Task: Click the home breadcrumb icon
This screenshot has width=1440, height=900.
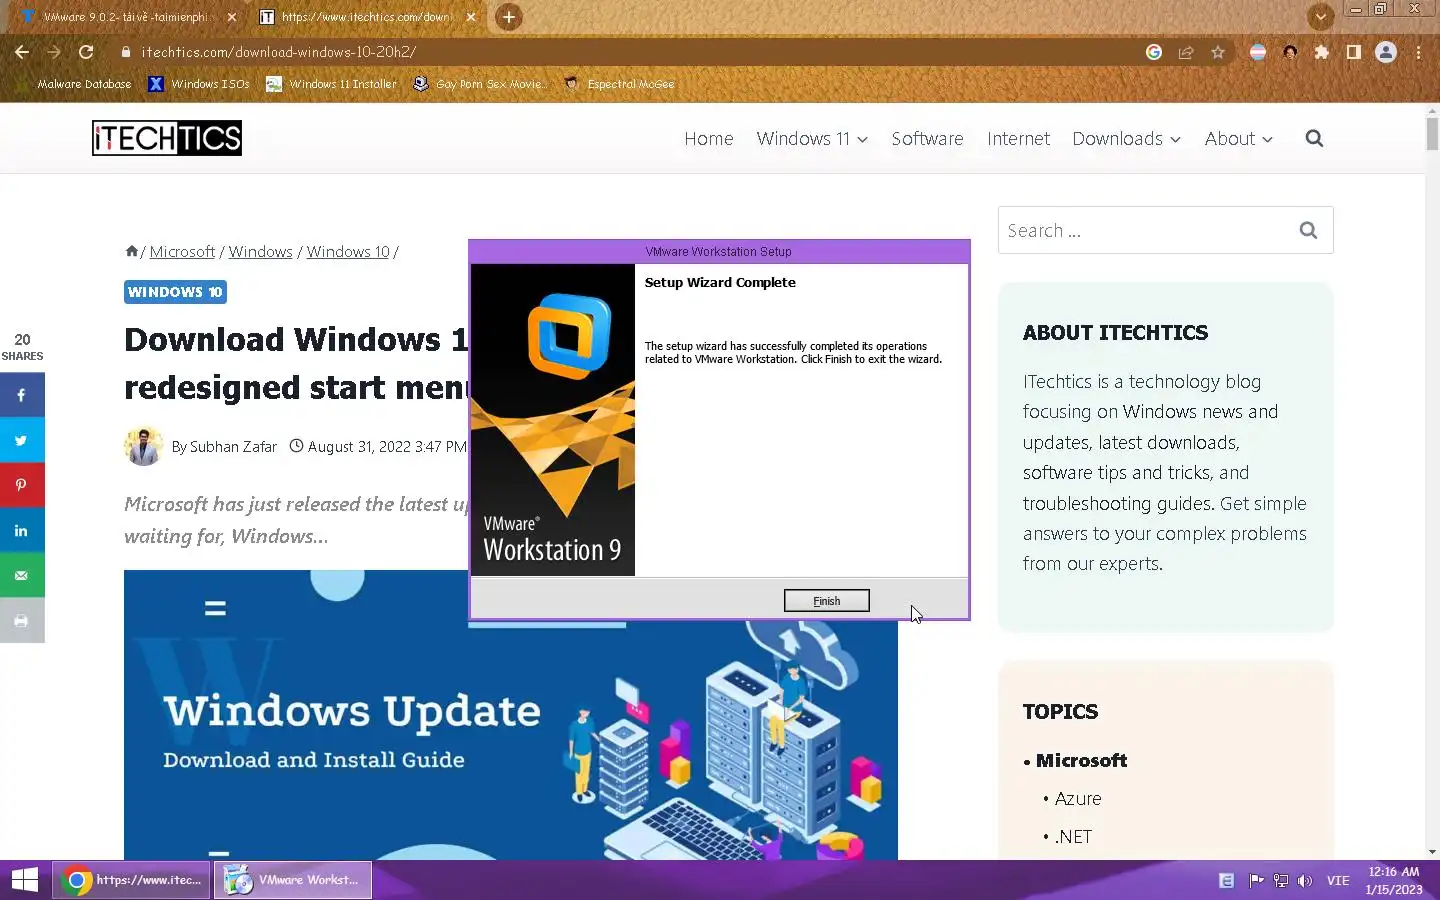Action: tap(131, 251)
